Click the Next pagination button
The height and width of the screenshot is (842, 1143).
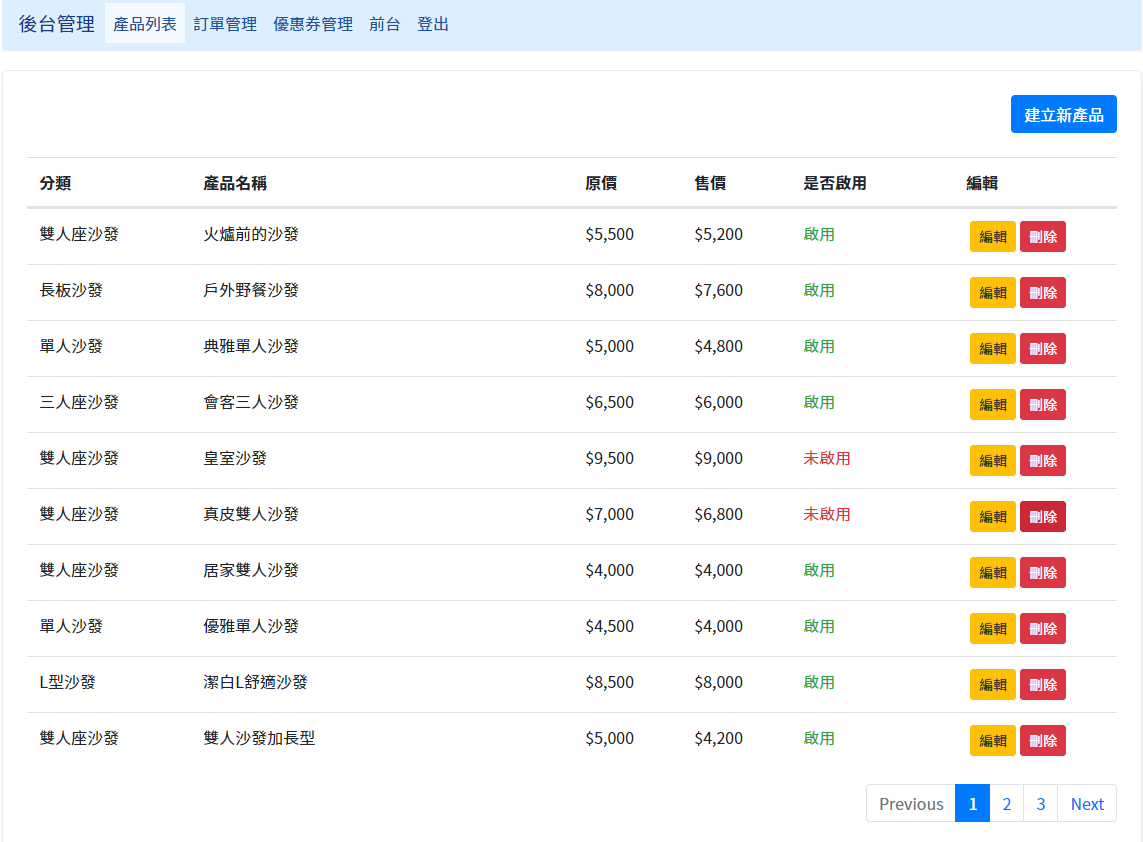click(x=1087, y=803)
